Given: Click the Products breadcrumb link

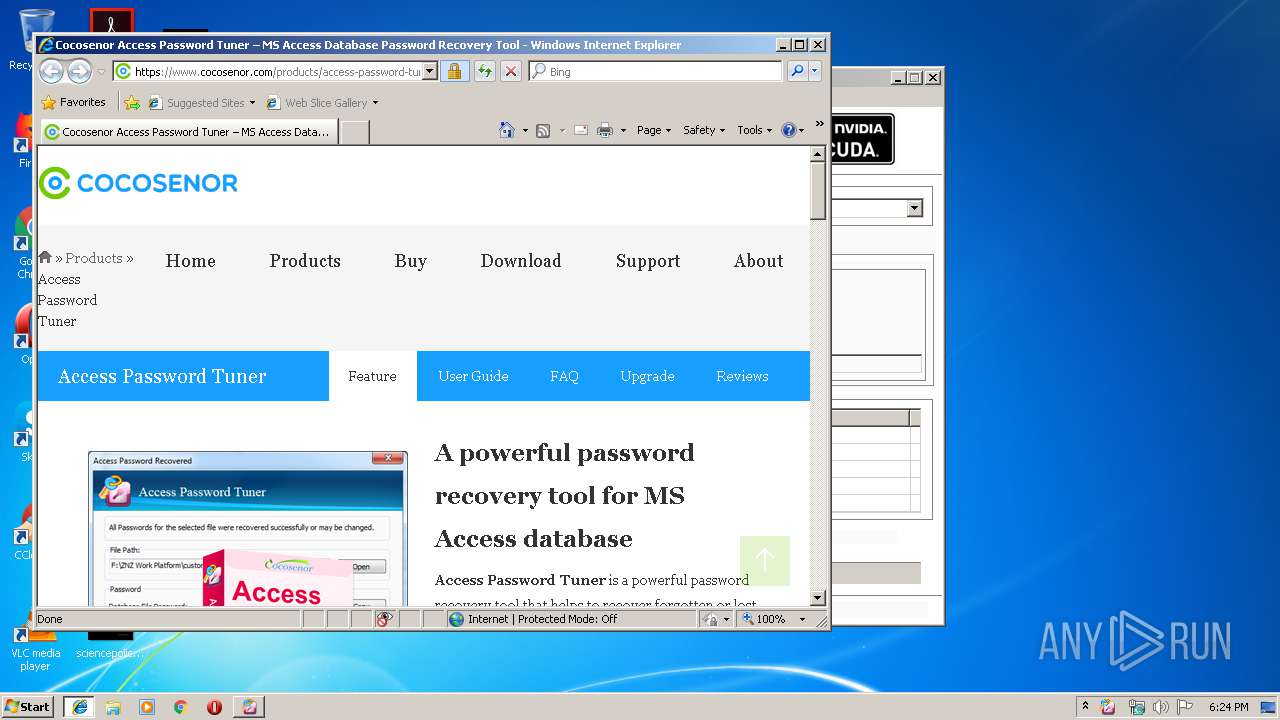Looking at the screenshot, I should click(94, 258).
